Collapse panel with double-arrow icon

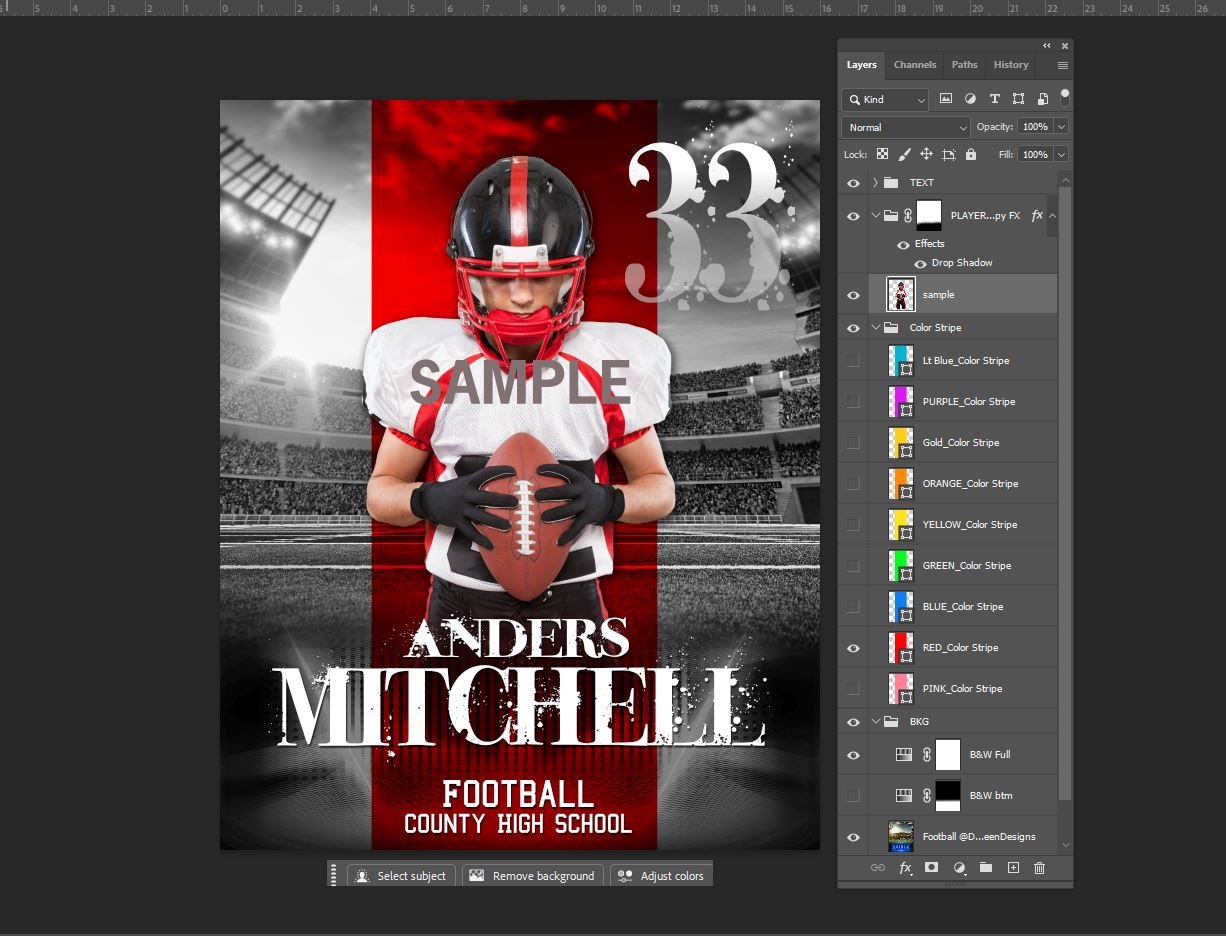click(1047, 46)
